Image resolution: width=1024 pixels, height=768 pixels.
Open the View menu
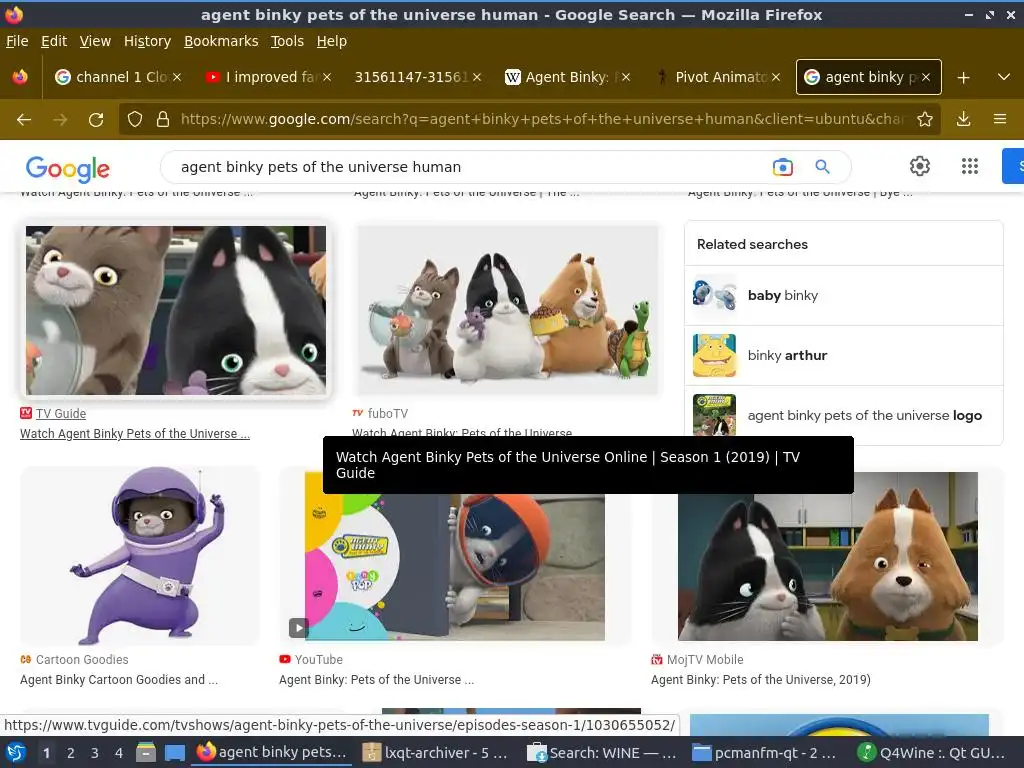pyautogui.click(x=95, y=41)
